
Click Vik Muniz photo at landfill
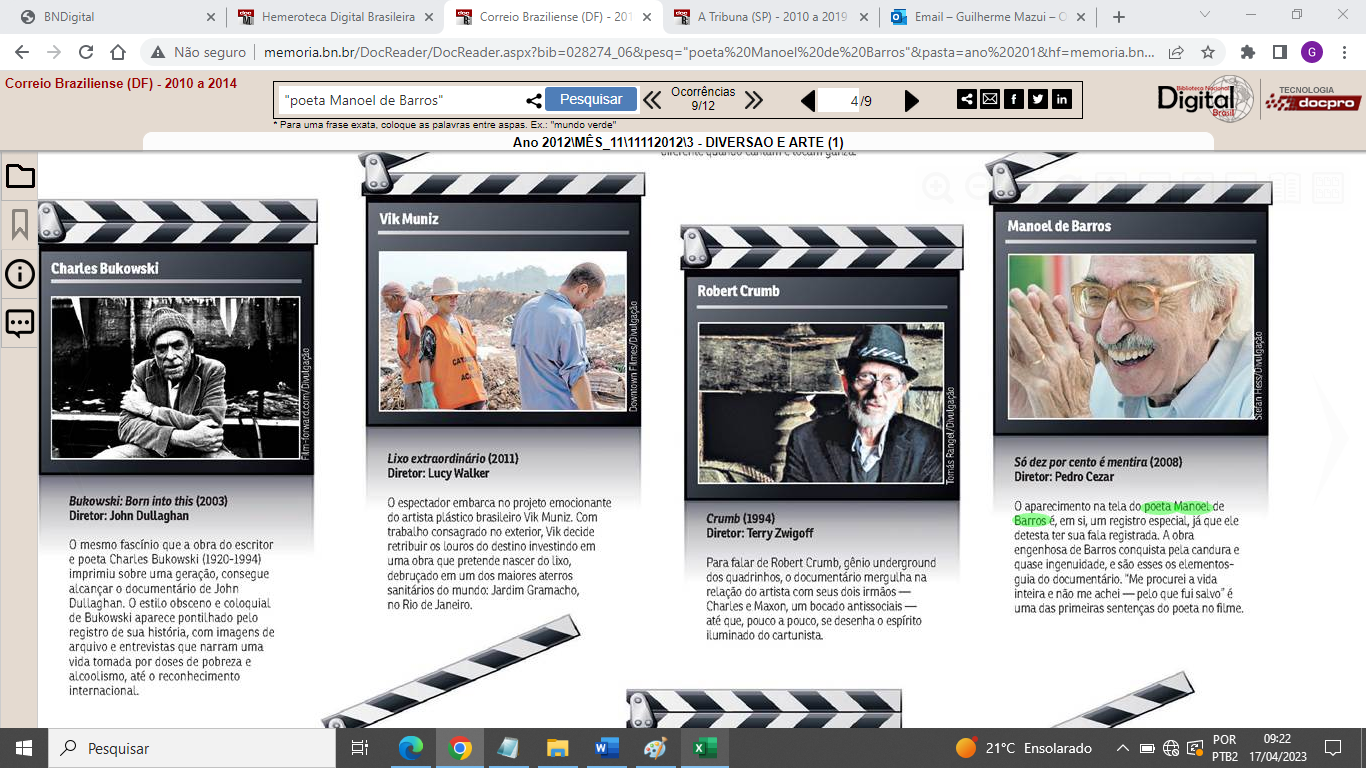[x=503, y=330]
